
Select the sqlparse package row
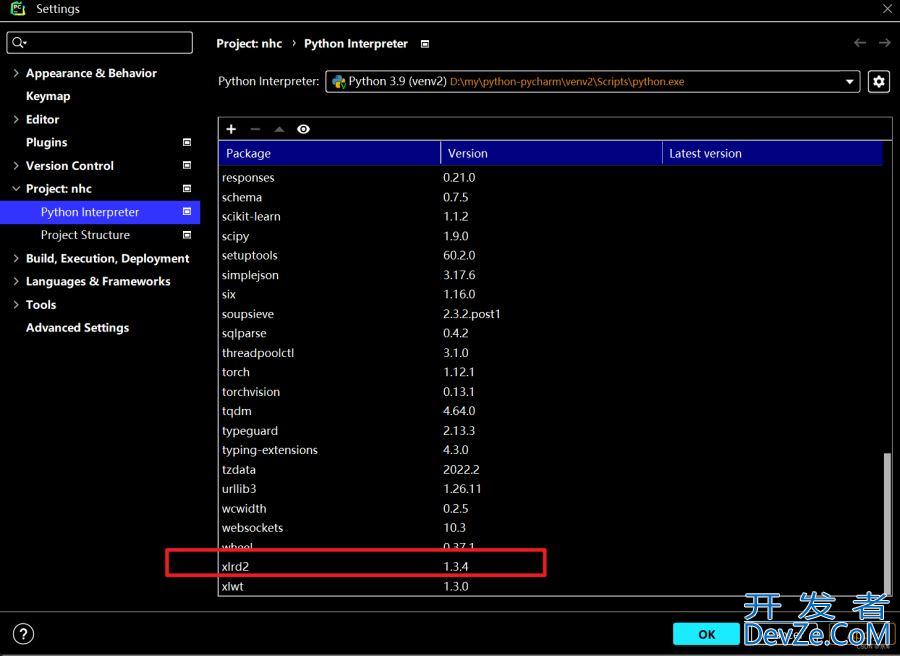tap(551, 333)
